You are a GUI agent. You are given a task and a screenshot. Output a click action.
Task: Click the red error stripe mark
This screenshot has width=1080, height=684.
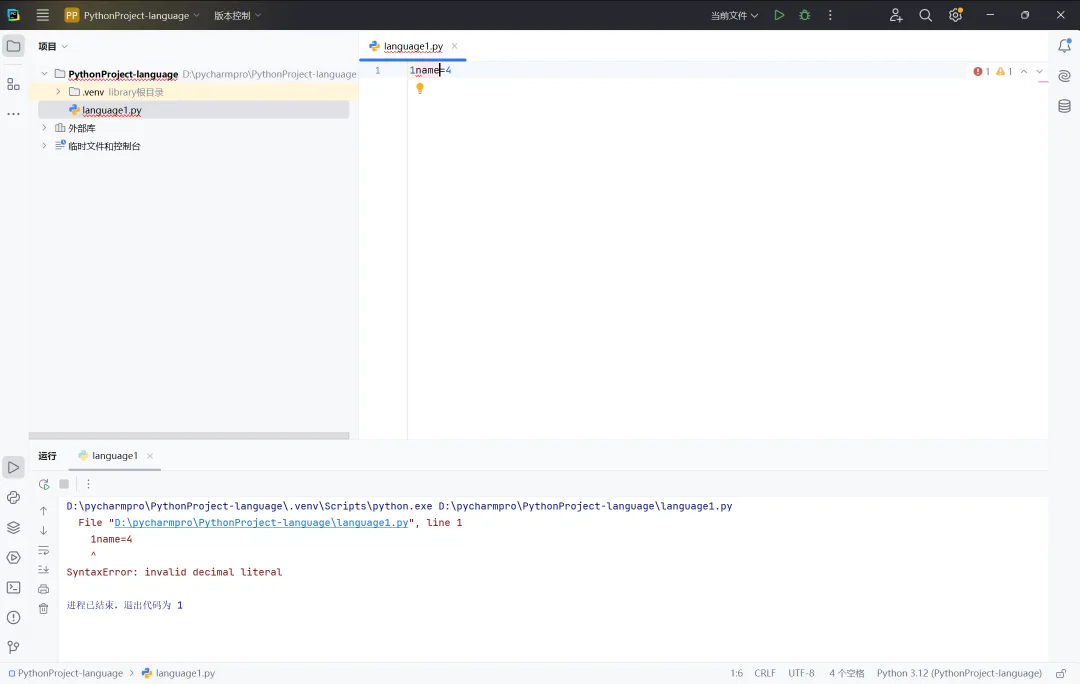tap(1043, 81)
